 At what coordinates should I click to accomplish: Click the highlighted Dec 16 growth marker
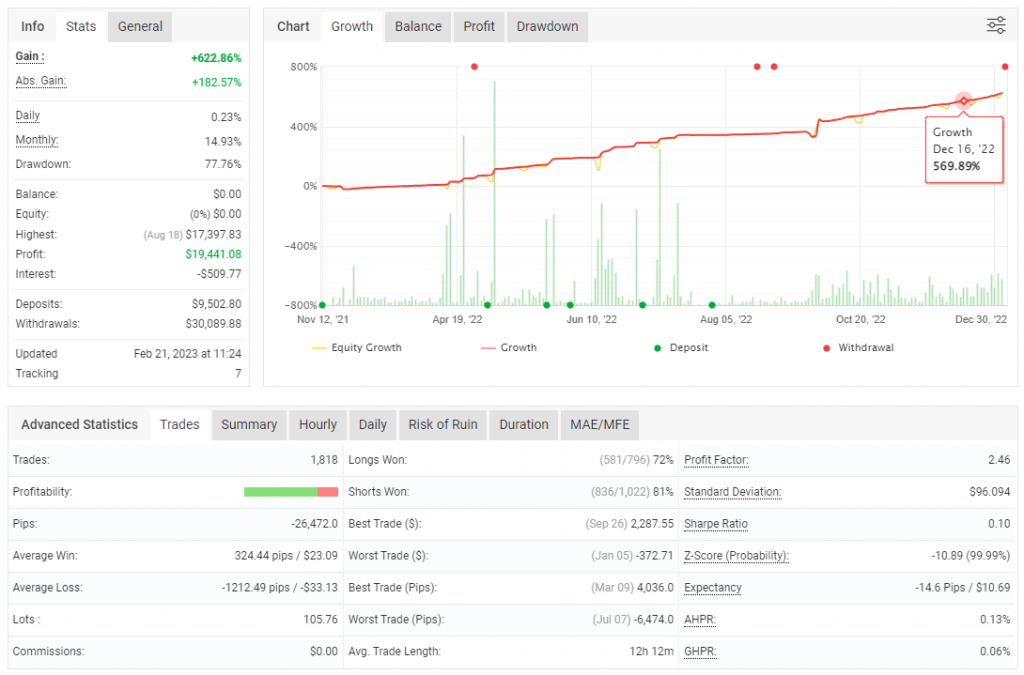click(x=963, y=101)
